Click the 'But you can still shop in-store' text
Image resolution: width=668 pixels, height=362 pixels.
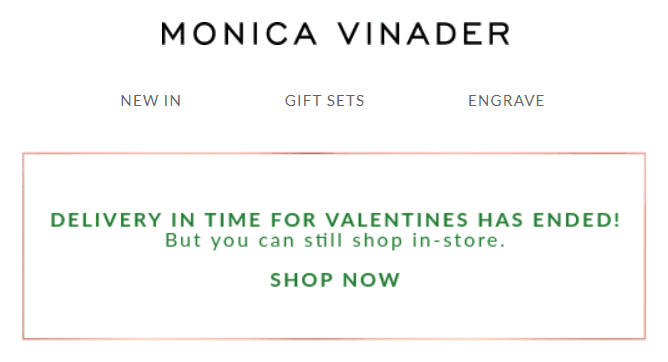coord(335,240)
